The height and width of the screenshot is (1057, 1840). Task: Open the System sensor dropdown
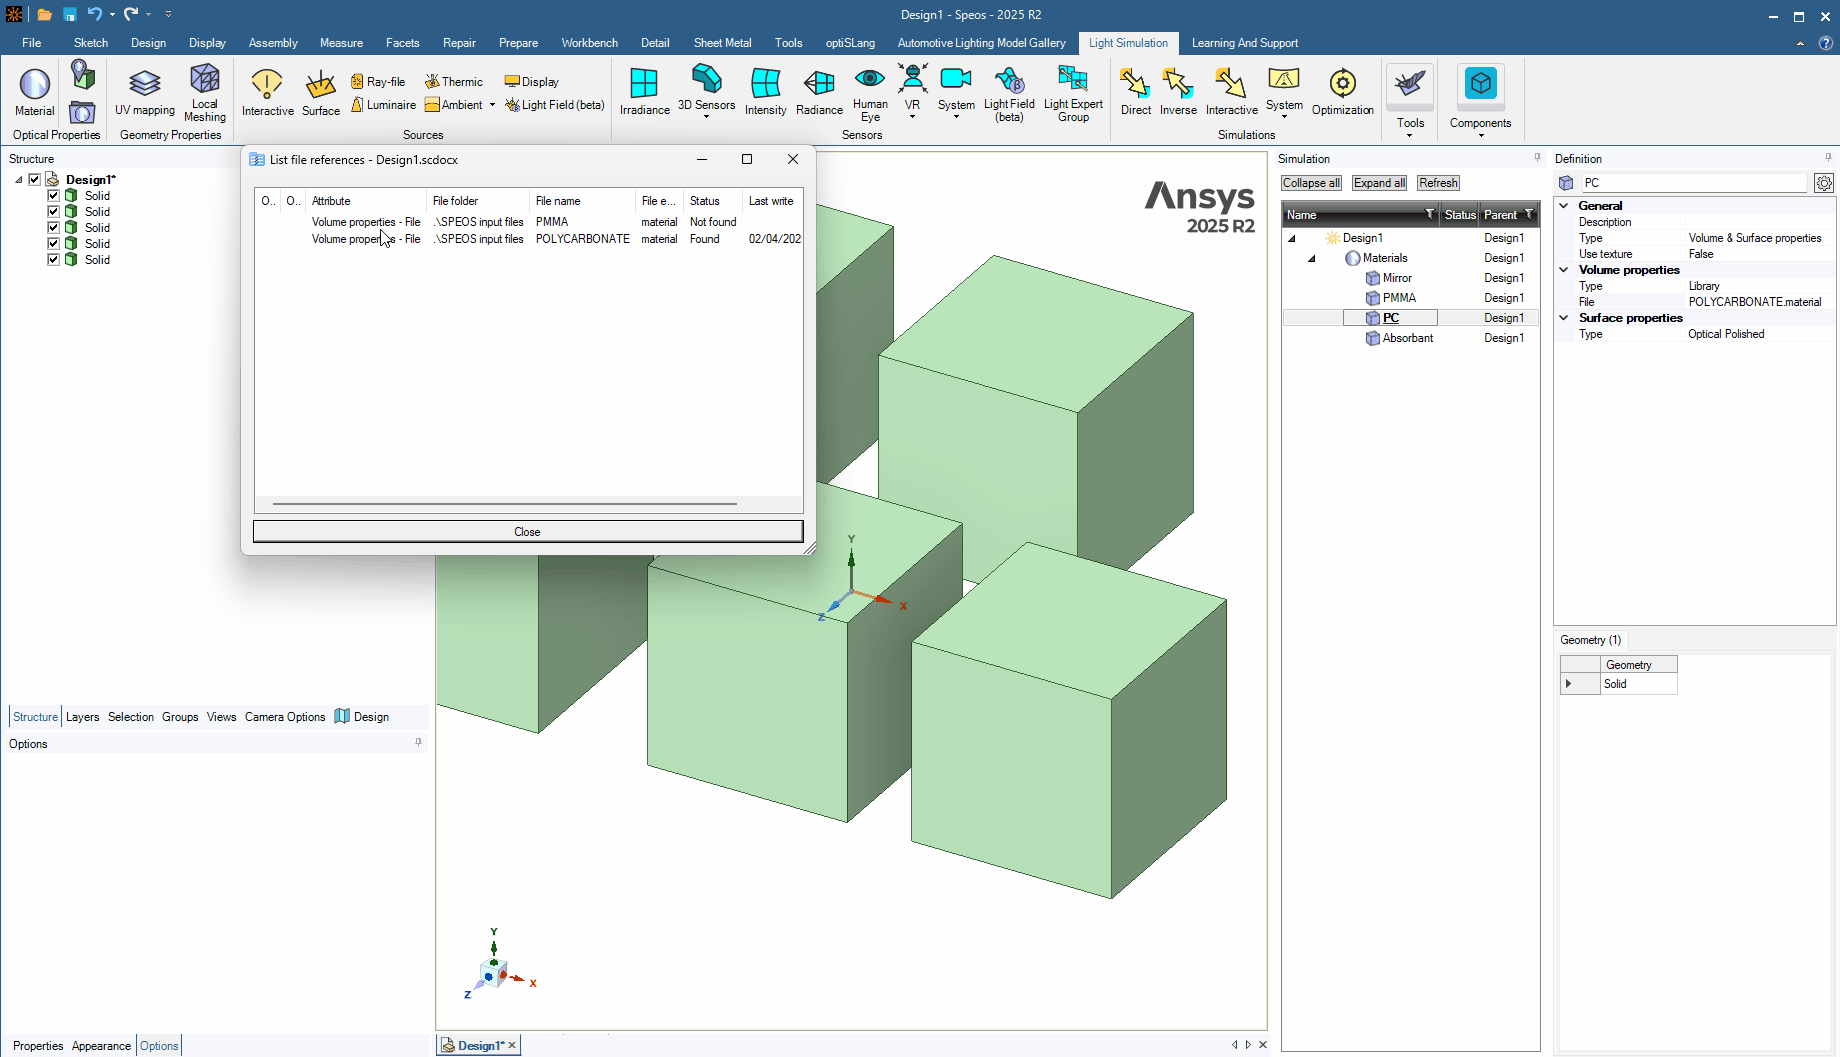pos(956,117)
